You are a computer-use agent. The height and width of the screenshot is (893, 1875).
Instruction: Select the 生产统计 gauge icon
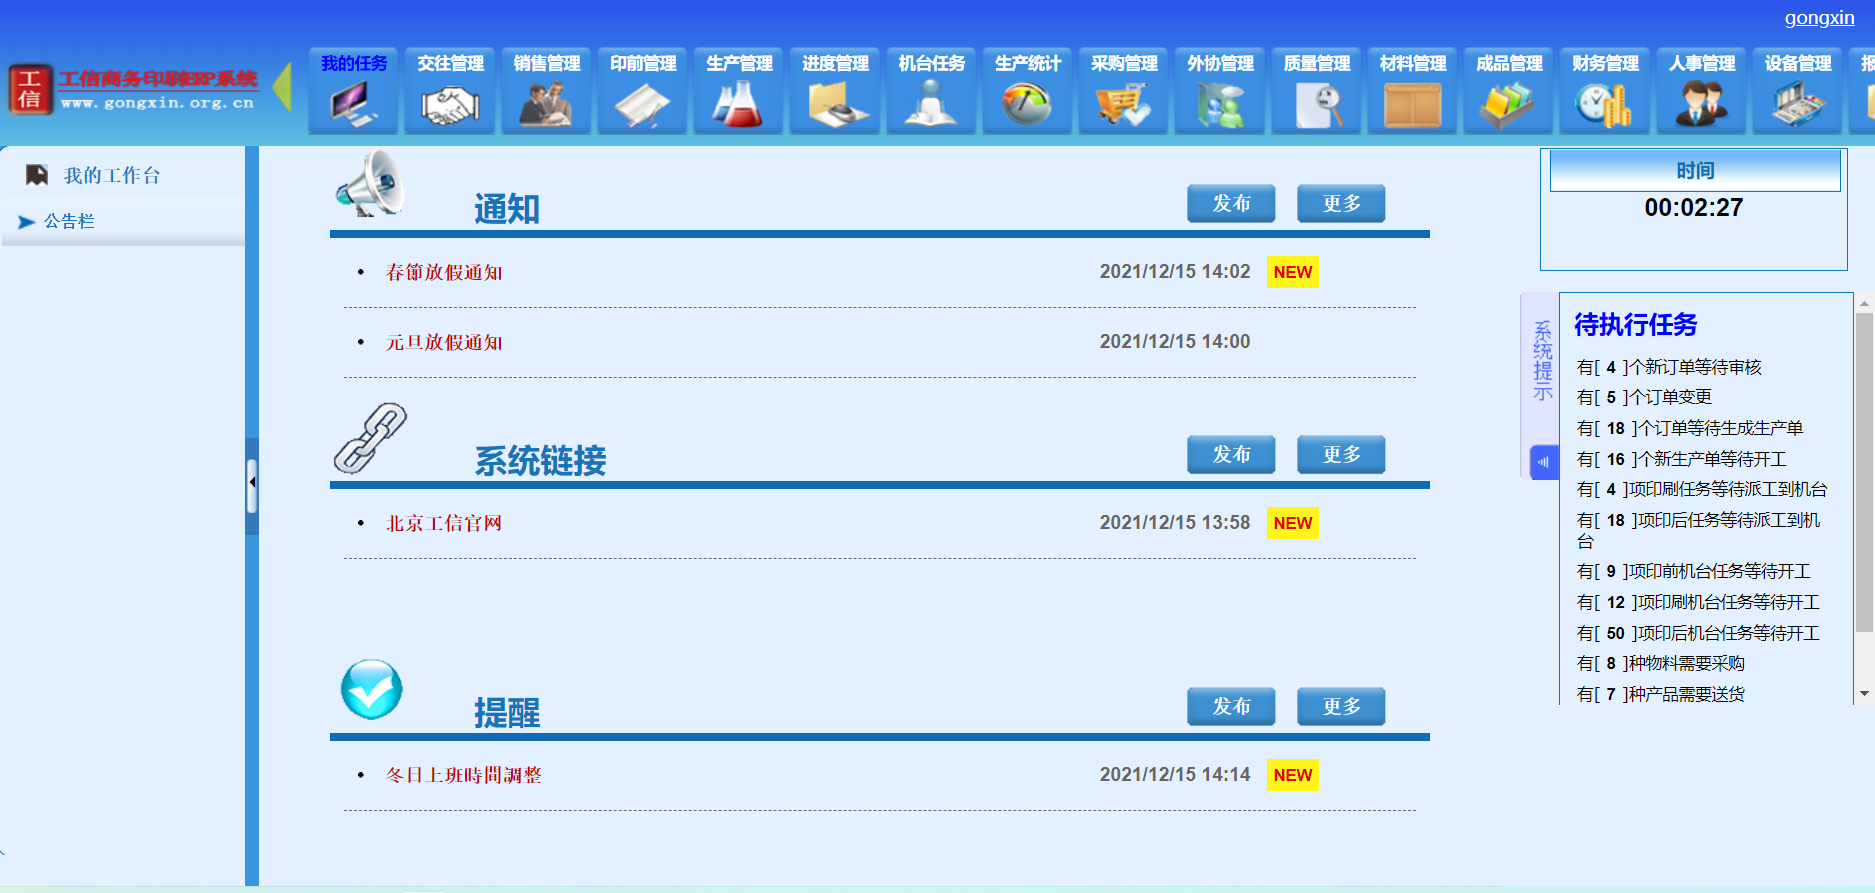coord(1027,104)
